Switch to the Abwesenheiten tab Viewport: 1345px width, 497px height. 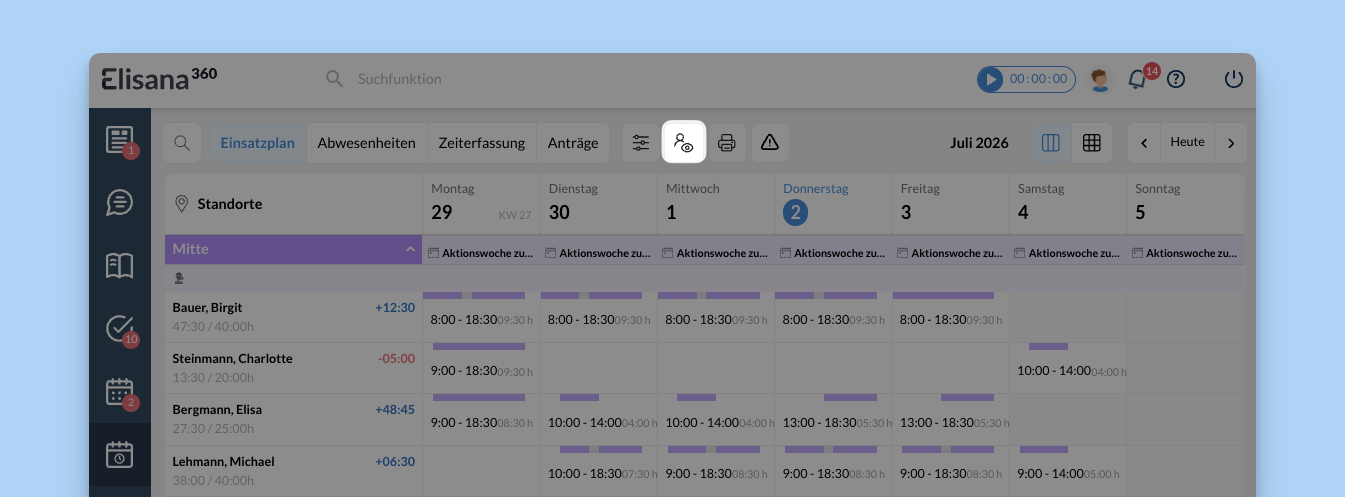(366, 143)
